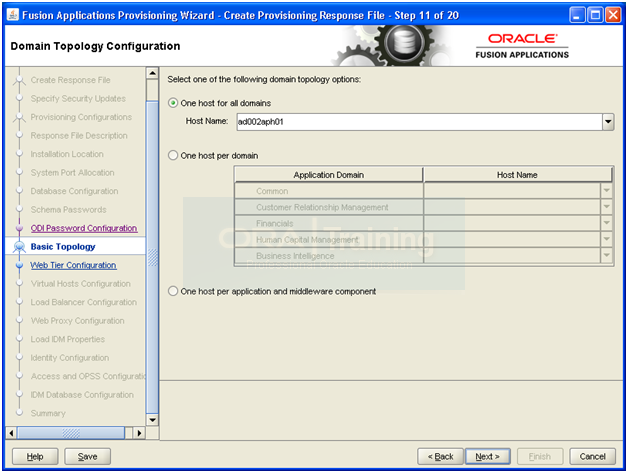Click the Installation Location step label
The height and width of the screenshot is (473, 628).
(67, 154)
